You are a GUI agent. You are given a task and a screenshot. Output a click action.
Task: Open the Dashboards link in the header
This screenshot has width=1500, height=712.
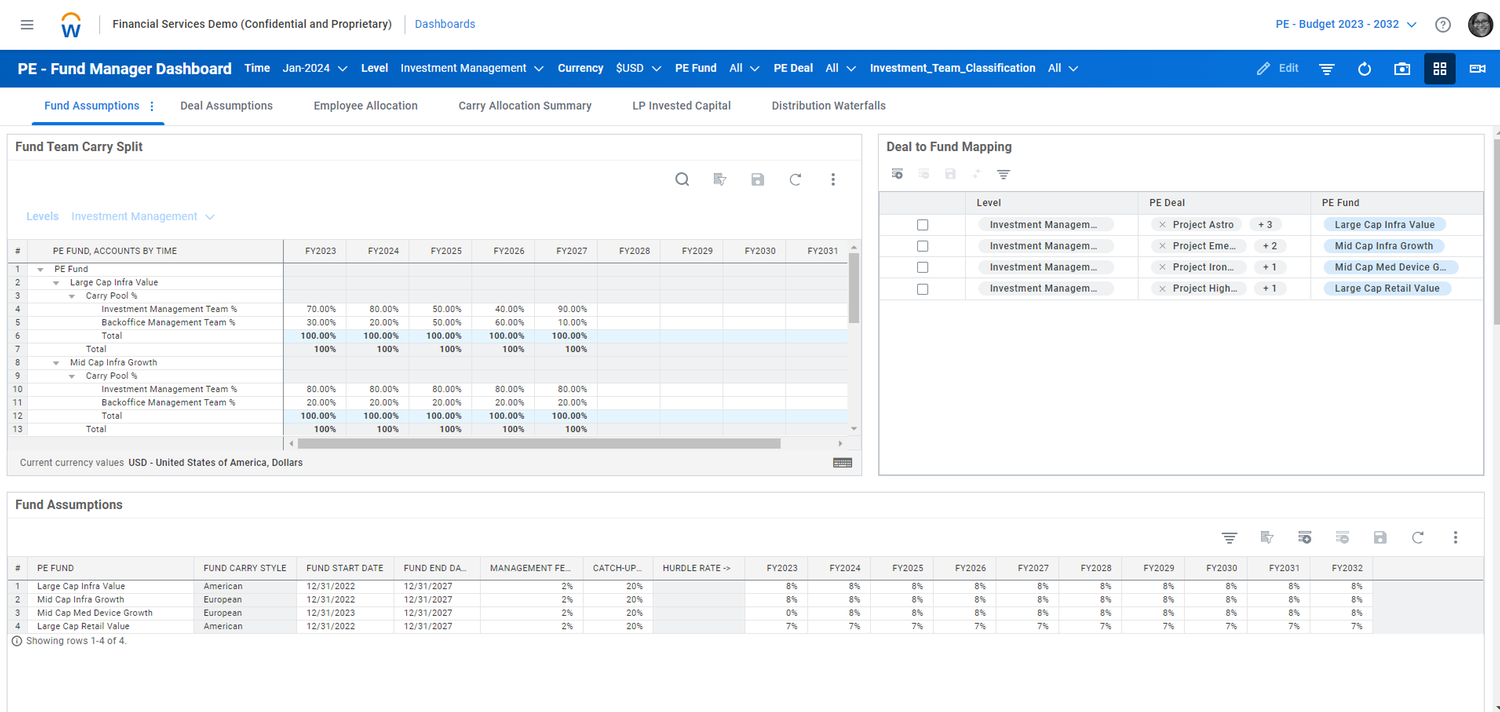point(444,23)
